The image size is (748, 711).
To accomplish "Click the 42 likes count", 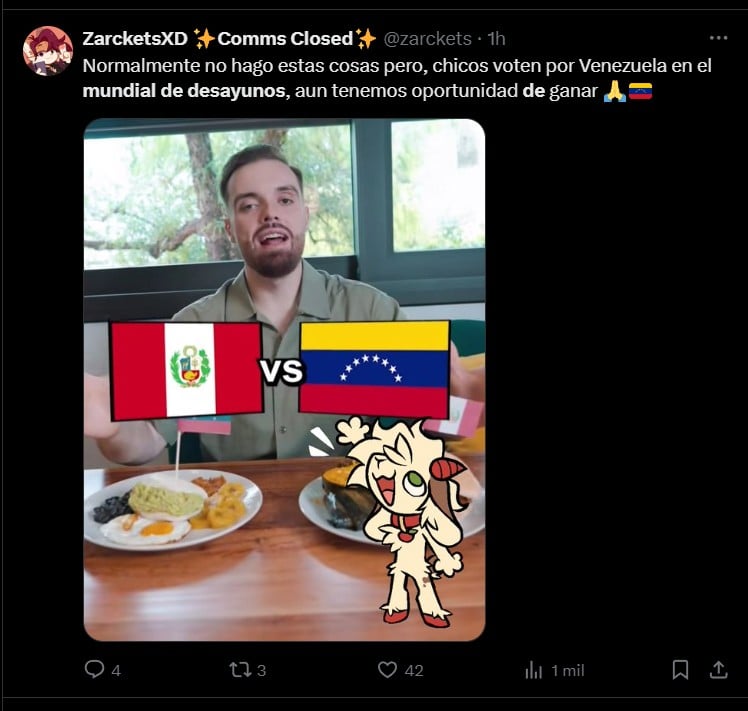I will [414, 670].
